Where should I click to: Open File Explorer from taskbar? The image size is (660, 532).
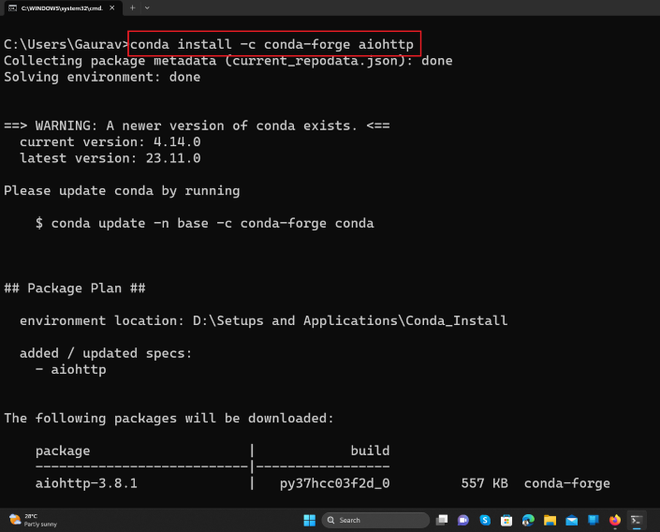coord(550,520)
